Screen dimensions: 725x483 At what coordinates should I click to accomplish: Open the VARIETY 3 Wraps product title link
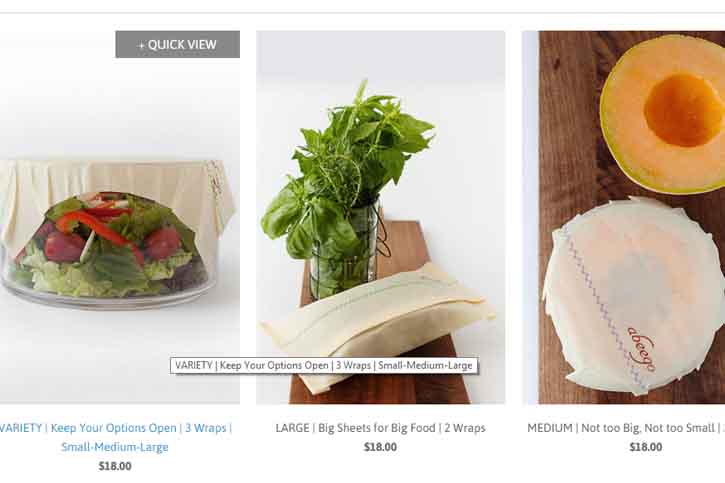115,437
